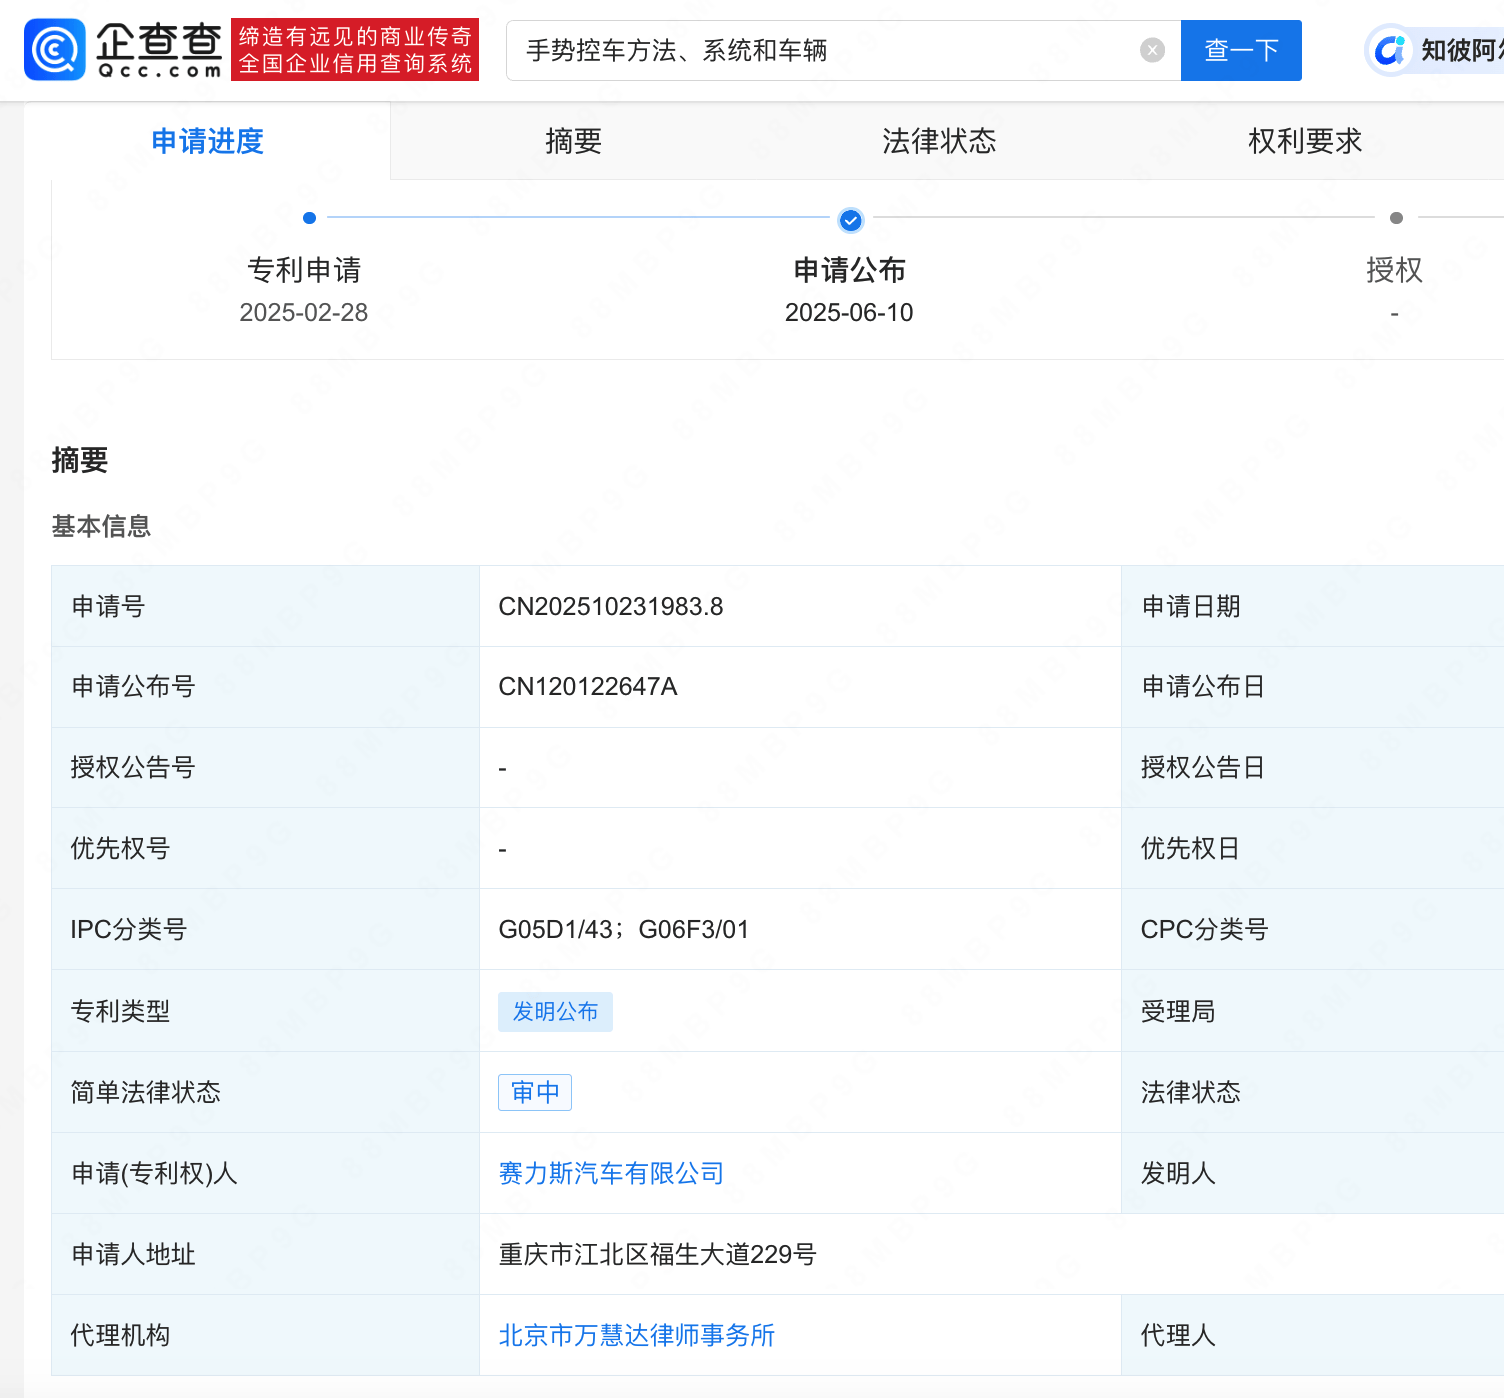Select the address 重庆市江北区福生大道229号
The width and height of the screenshot is (1504, 1398).
[x=658, y=1254]
